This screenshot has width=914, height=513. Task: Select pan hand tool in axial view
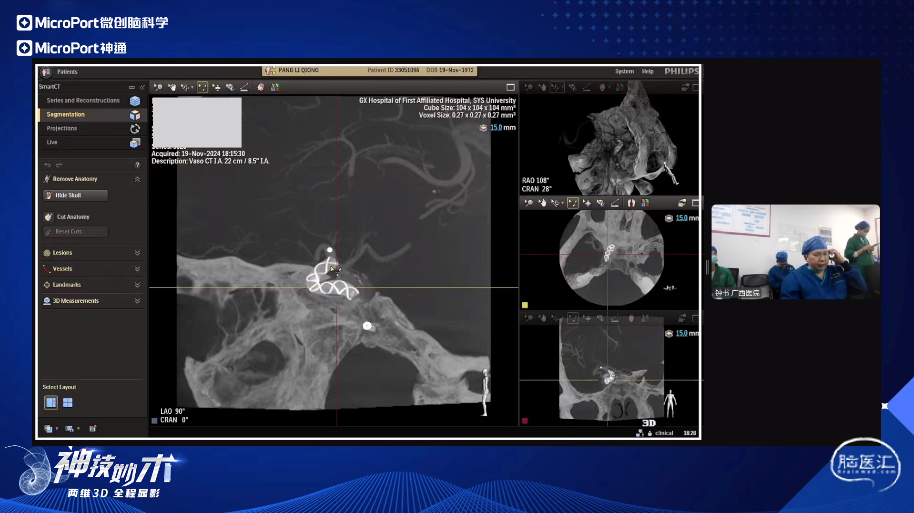pos(543,203)
